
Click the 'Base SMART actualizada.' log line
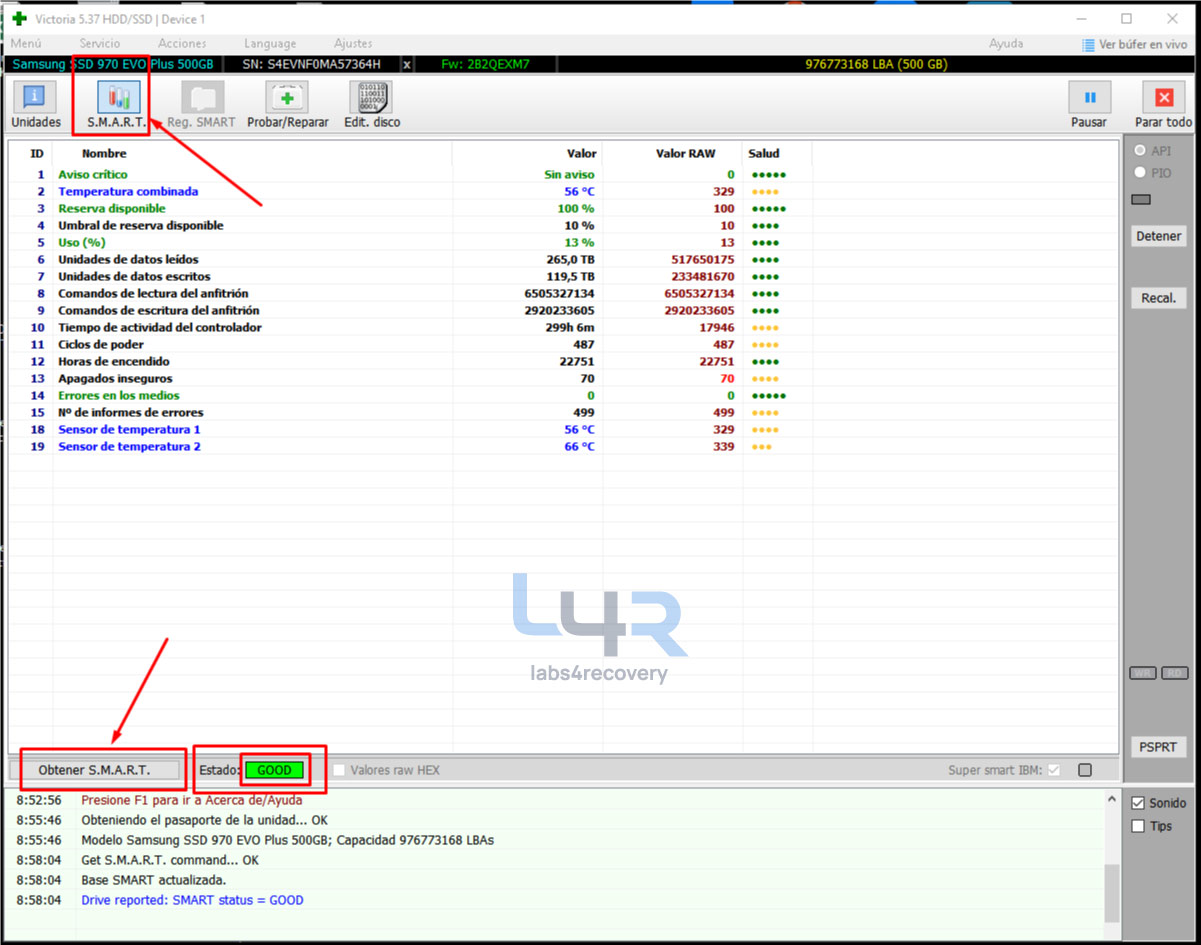pos(154,880)
